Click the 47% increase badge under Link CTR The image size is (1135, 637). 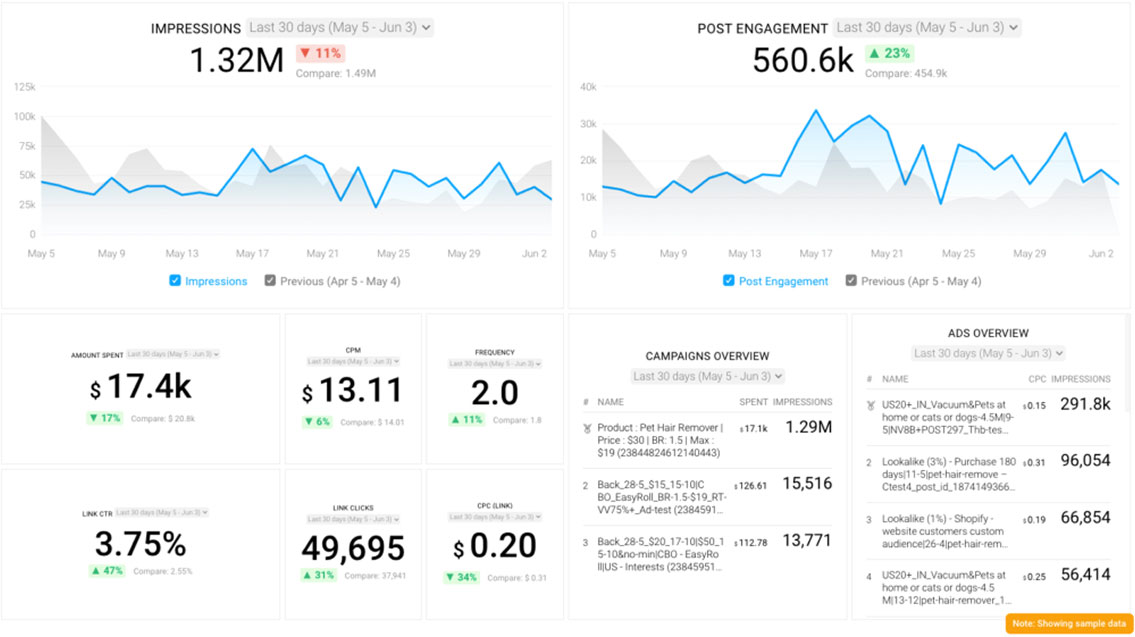tap(108, 571)
